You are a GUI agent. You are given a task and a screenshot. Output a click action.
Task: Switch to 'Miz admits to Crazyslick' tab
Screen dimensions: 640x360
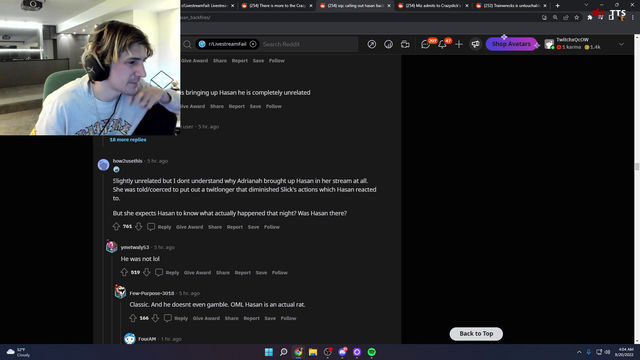pyautogui.click(x=433, y=6)
